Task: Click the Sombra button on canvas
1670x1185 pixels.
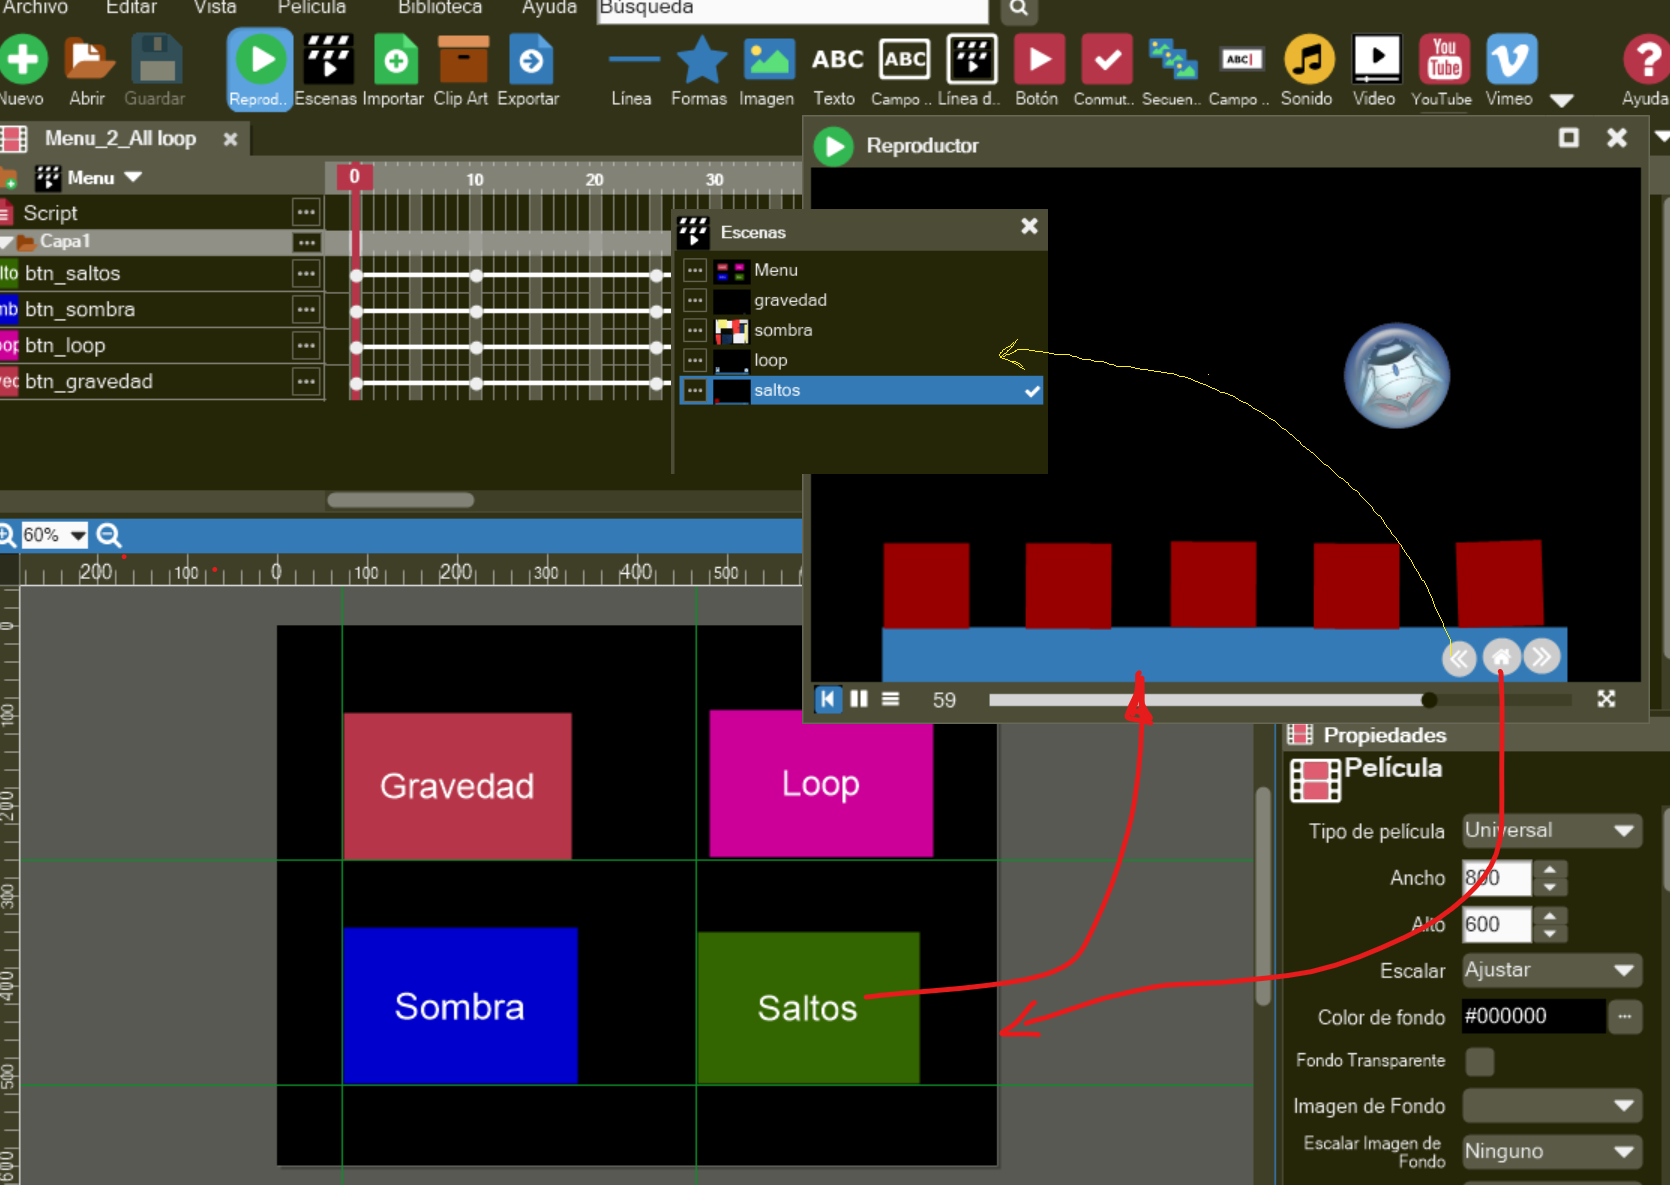Action: coord(460,1006)
